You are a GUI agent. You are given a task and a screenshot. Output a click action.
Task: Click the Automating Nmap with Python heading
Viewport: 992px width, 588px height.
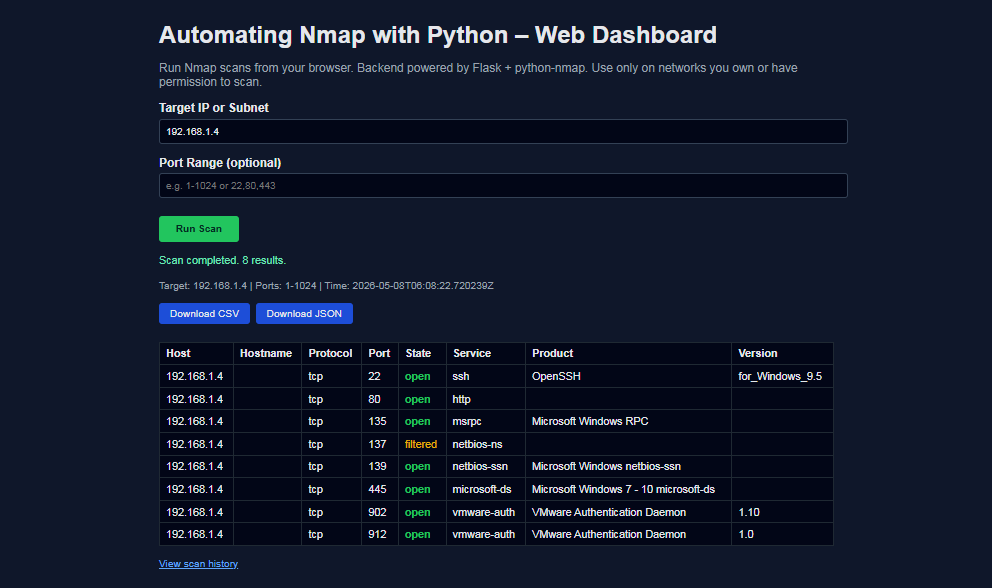[x=437, y=35]
